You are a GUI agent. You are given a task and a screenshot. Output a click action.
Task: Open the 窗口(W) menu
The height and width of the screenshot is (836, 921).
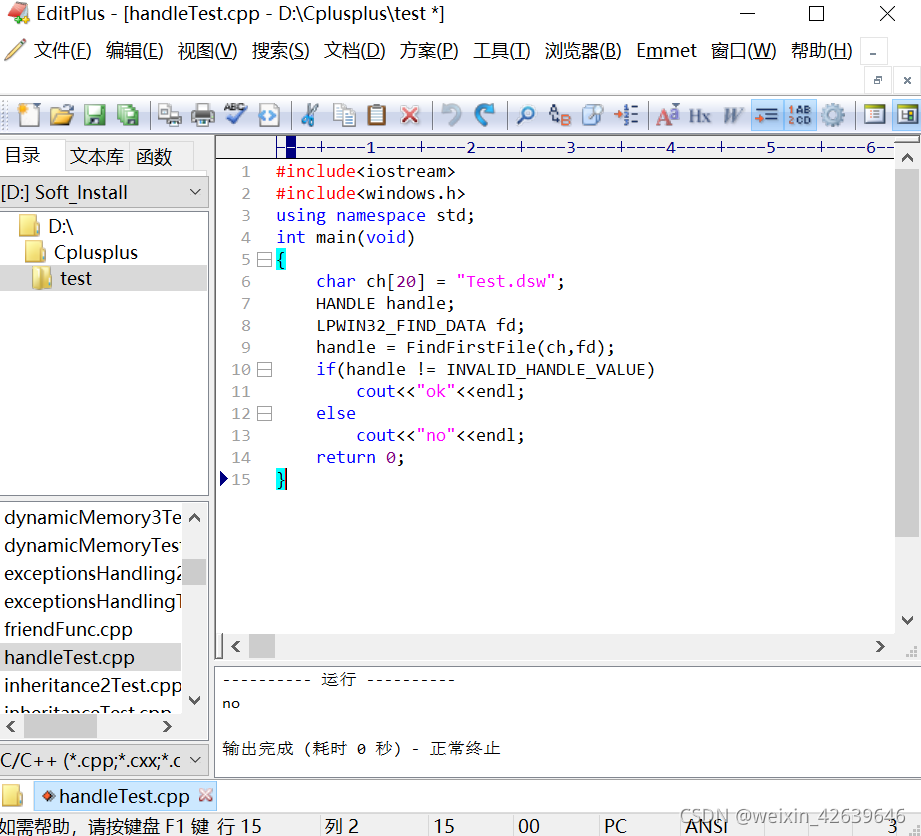tap(743, 51)
